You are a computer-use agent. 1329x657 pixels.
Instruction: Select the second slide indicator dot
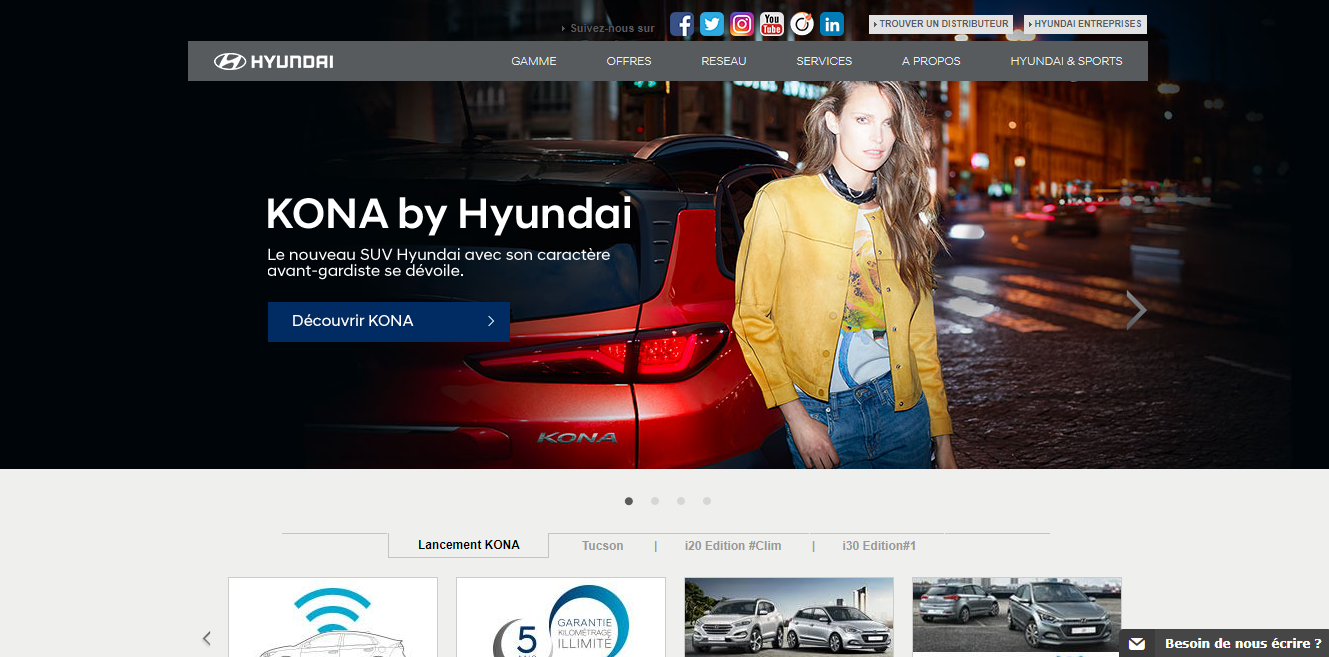point(655,501)
